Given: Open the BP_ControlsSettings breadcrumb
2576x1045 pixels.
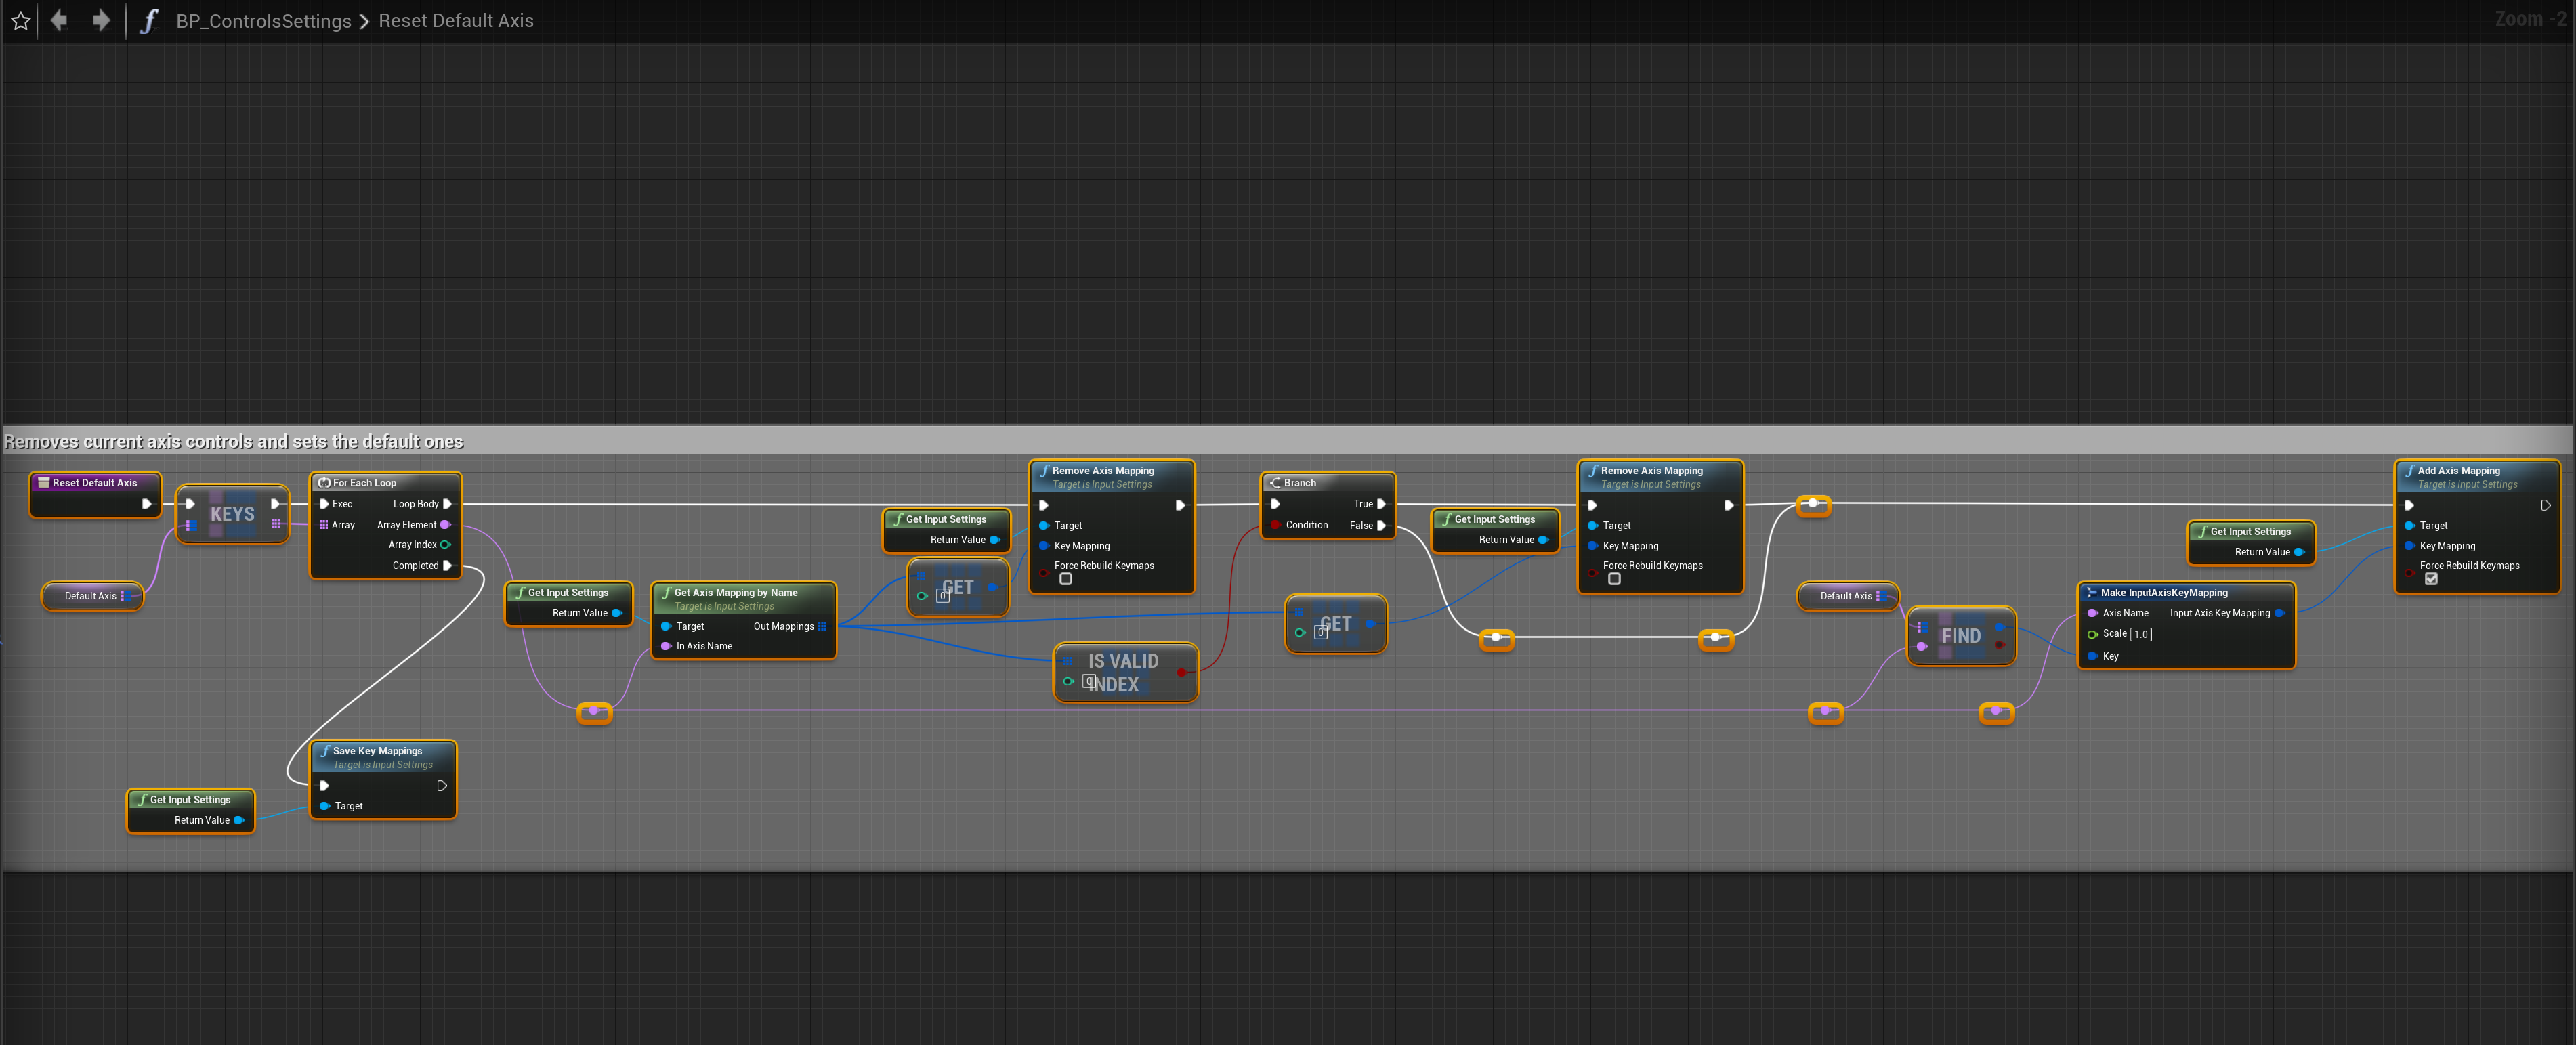Looking at the screenshot, I should (x=263, y=21).
